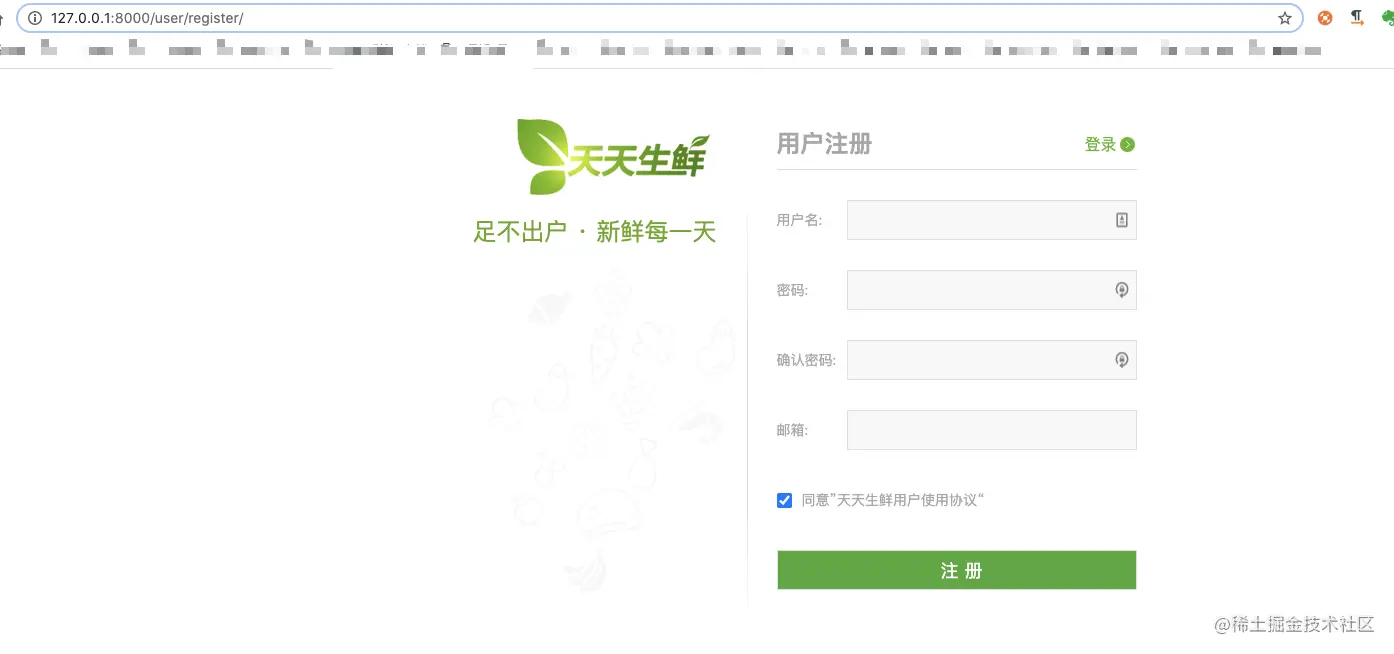Click the contact icon in the username field
This screenshot has height=654, width=1394.
(1121, 220)
